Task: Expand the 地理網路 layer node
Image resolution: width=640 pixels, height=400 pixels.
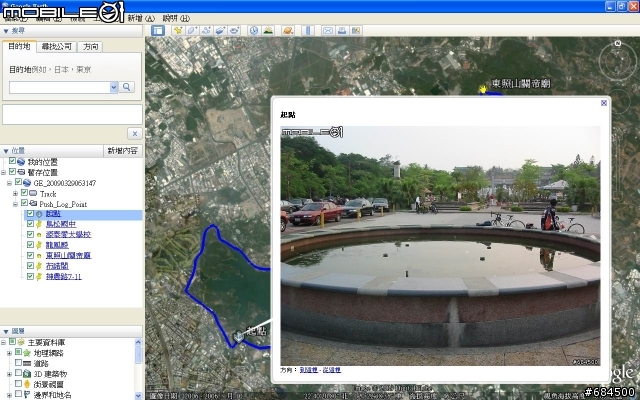Action: click(9, 353)
